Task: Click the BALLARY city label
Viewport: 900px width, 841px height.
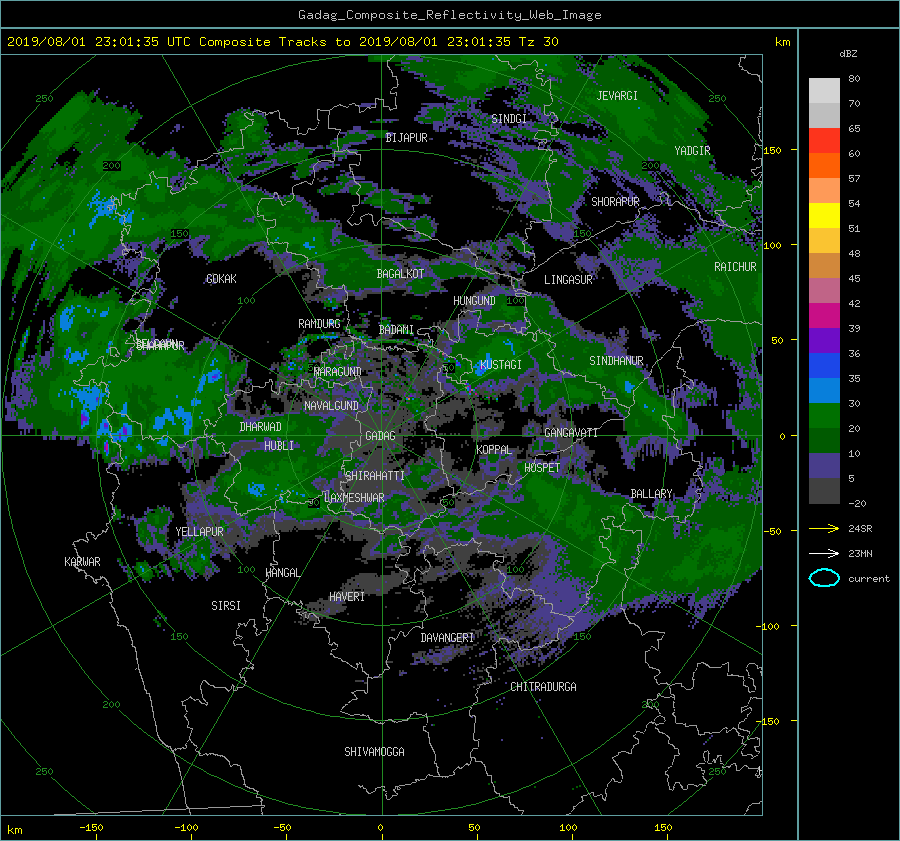Action: [651, 494]
